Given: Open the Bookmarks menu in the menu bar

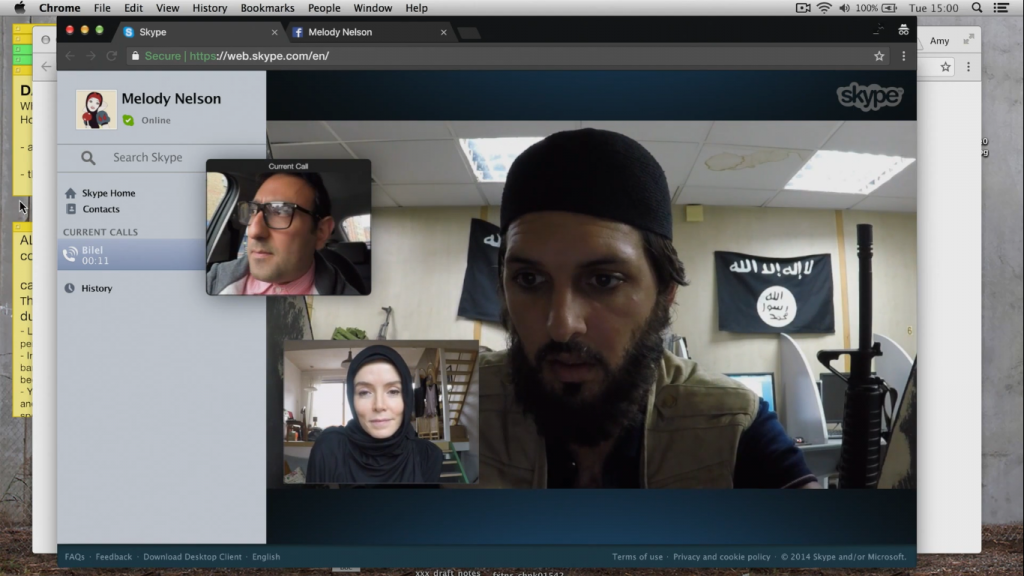Looking at the screenshot, I should pos(267,8).
